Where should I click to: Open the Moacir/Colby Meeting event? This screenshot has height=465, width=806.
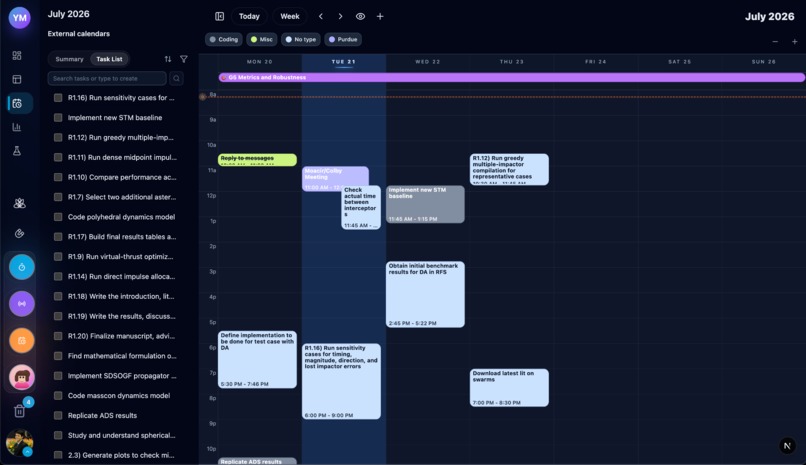click(335, 178)
